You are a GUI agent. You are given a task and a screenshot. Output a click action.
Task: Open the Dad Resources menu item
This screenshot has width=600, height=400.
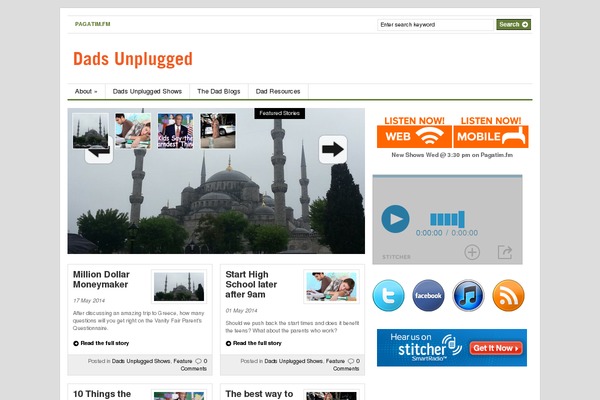(x=278, y=91)
